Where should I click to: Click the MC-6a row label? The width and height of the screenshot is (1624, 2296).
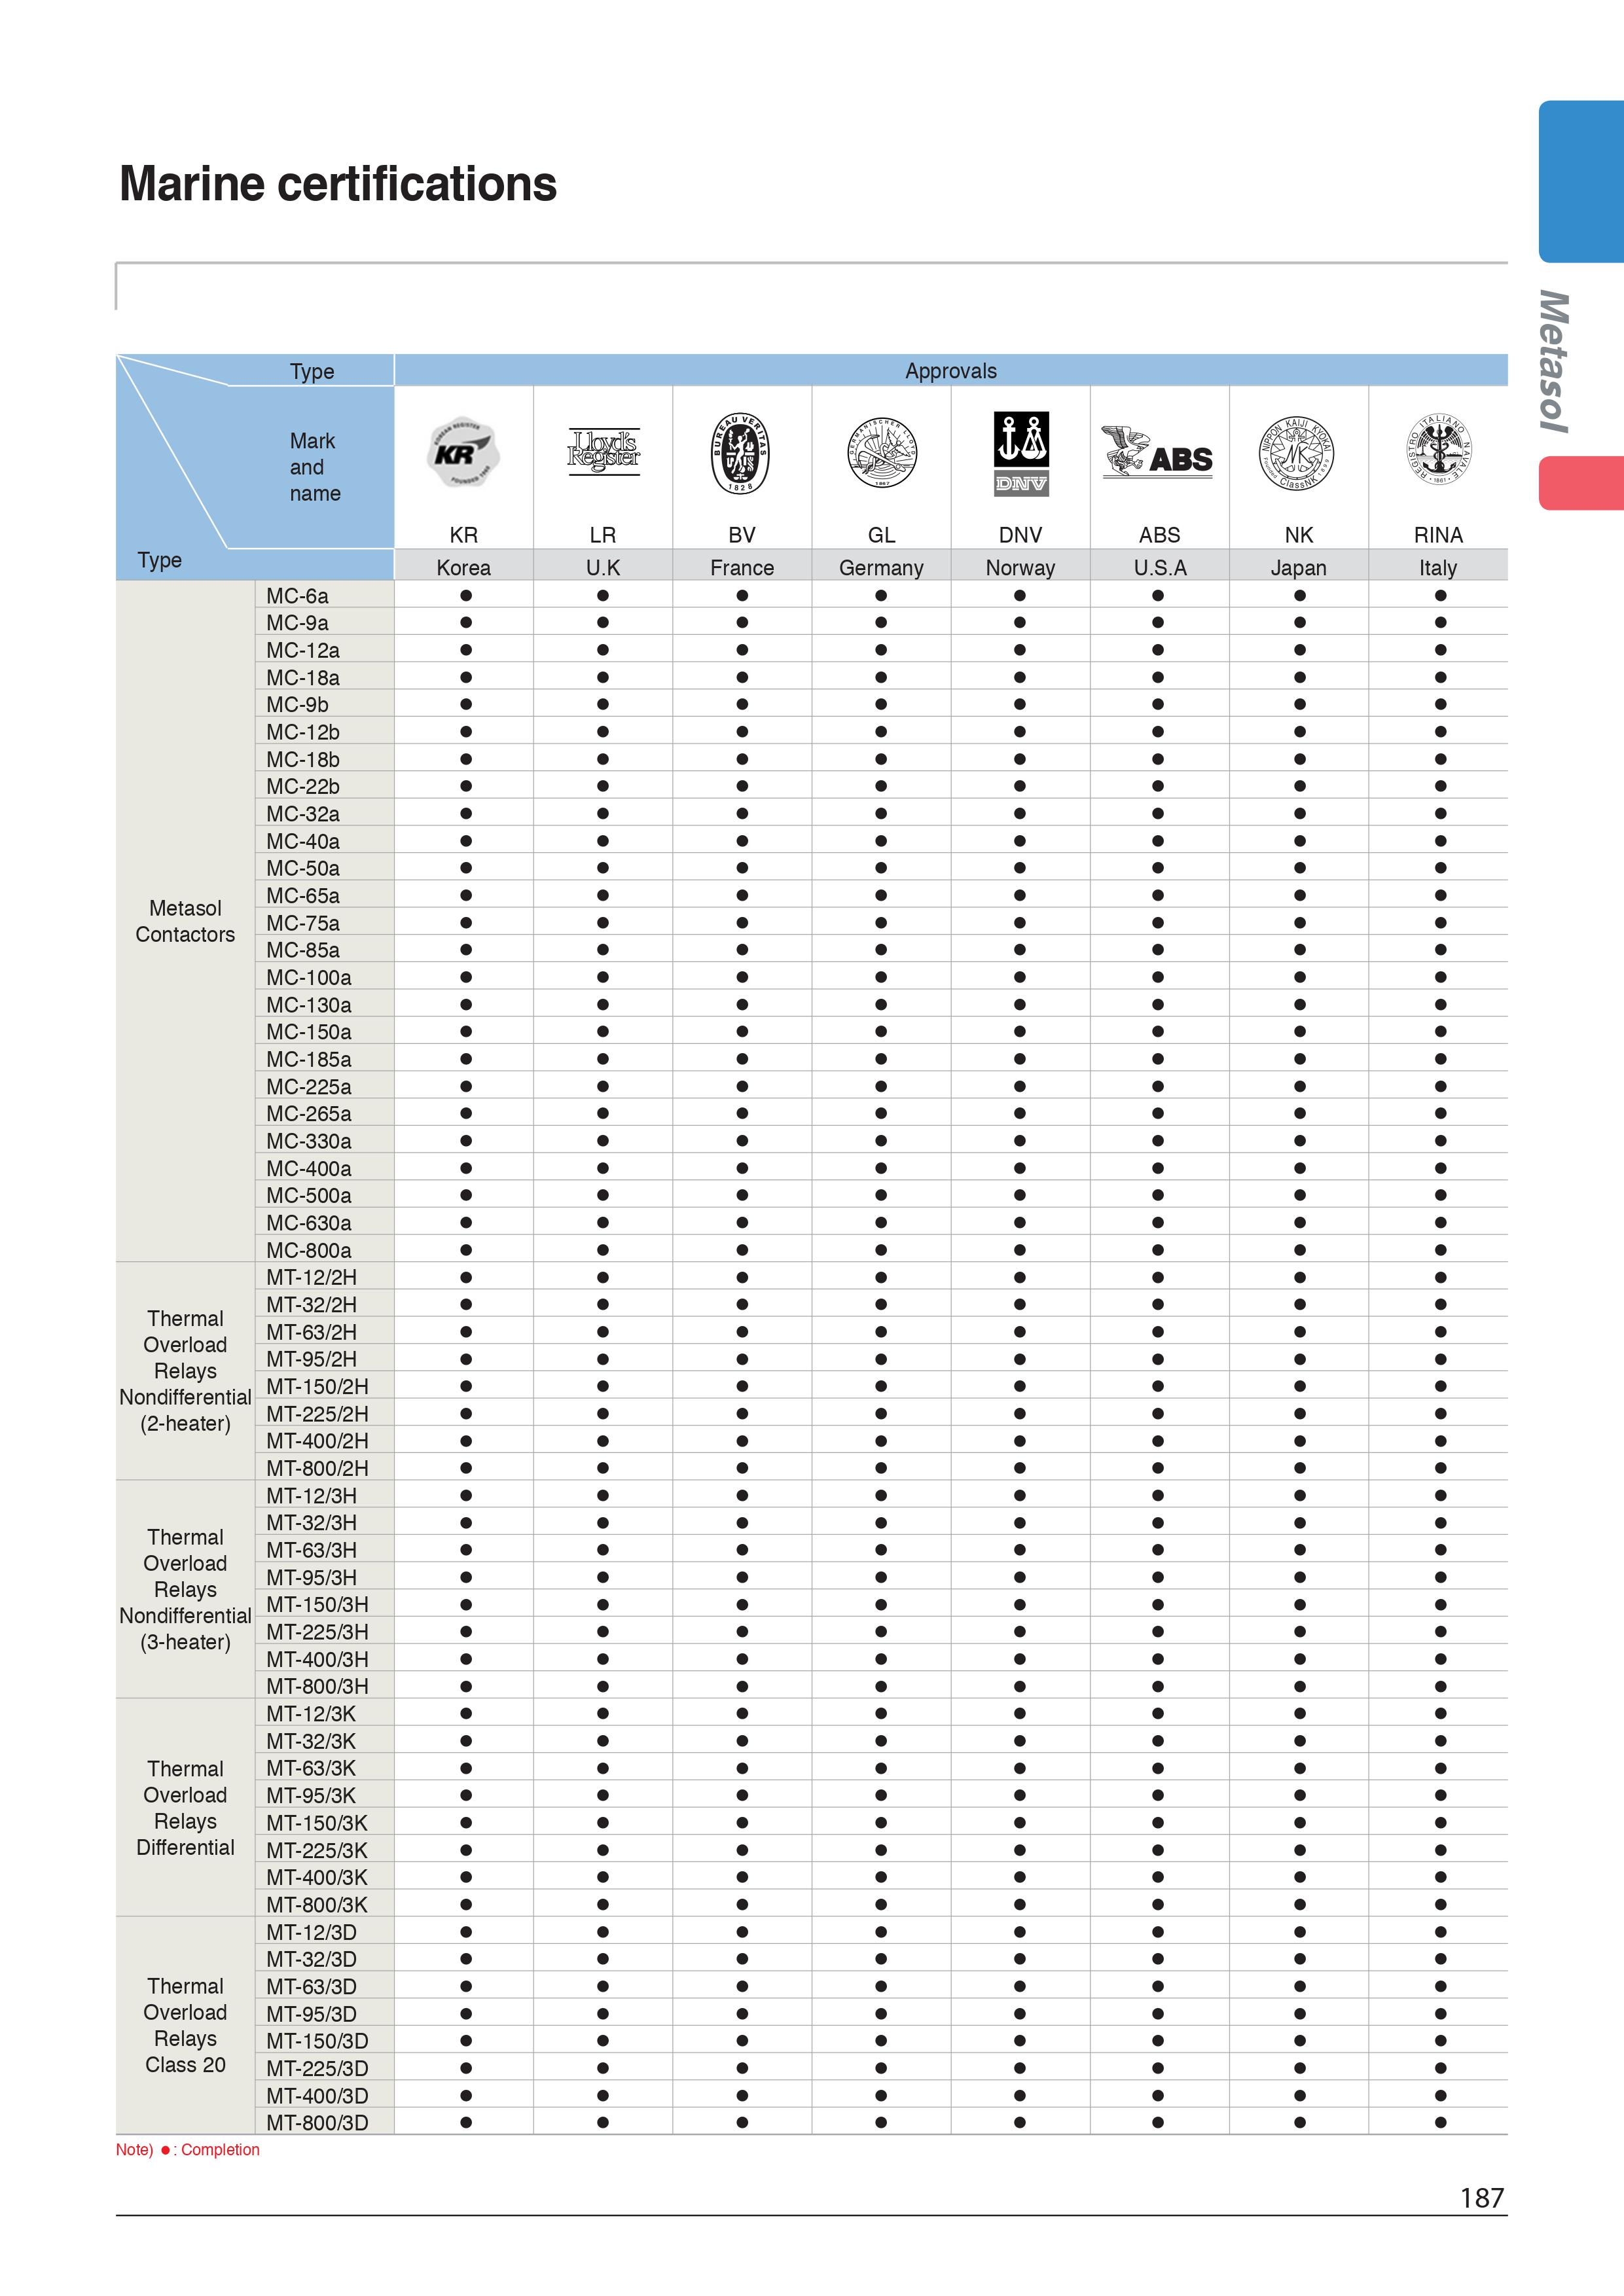tap(297, 596)
